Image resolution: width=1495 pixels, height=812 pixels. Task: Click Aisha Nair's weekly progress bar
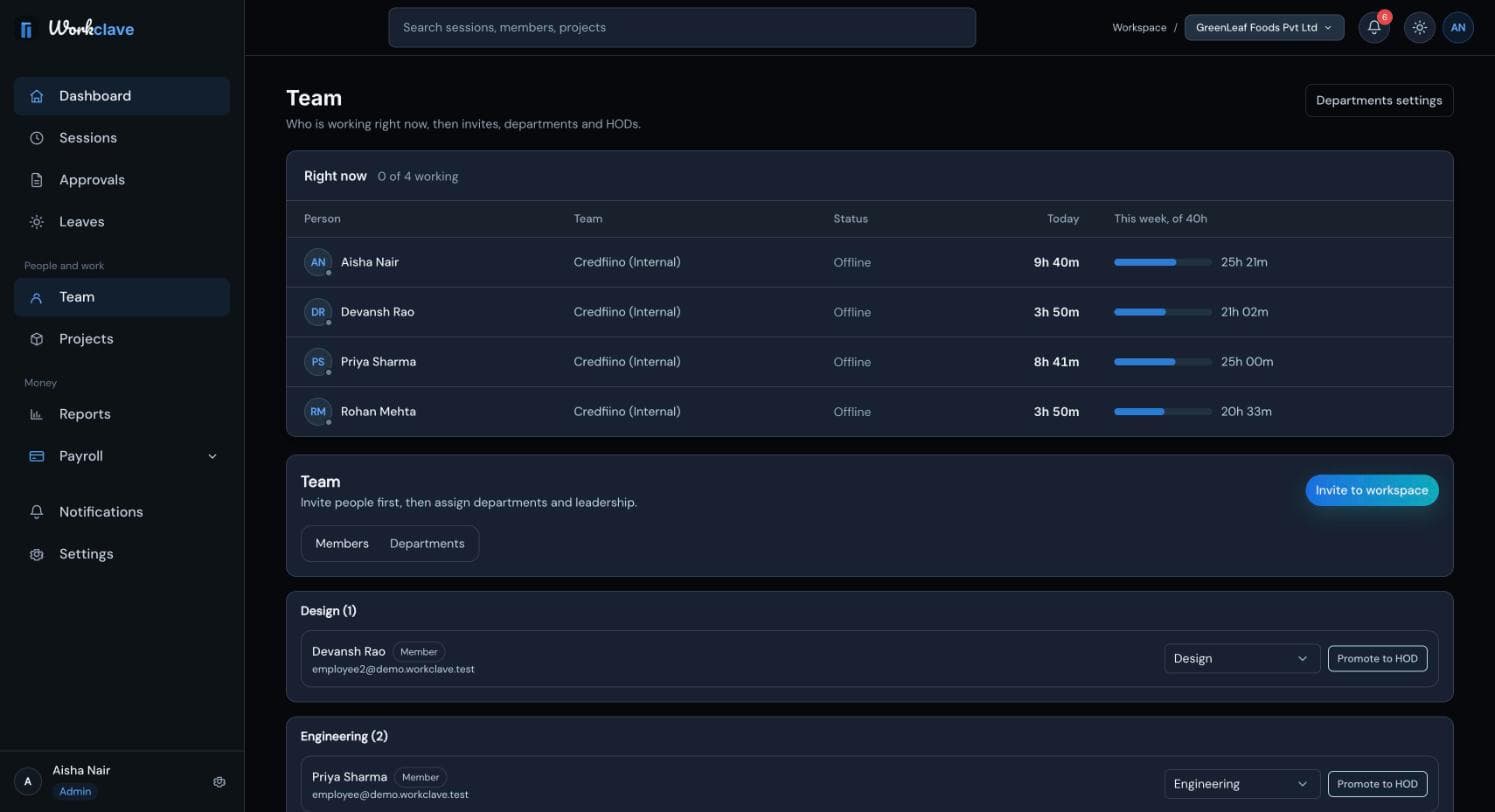1163,262
